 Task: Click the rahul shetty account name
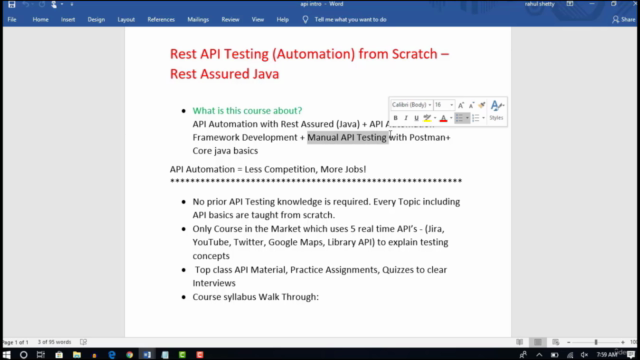tap(539, 4)
